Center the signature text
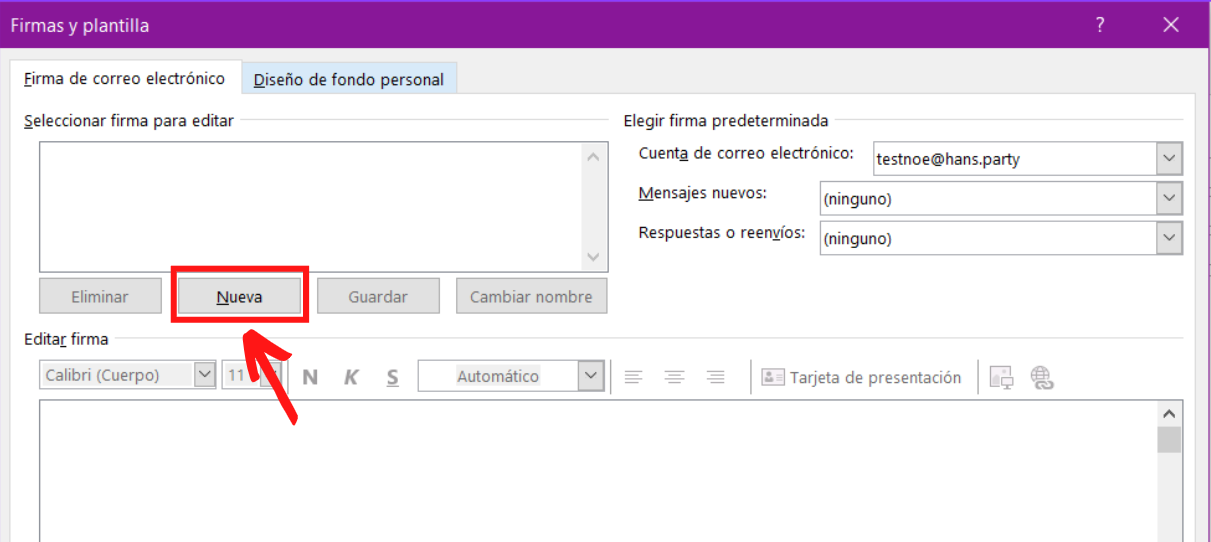 (x=675, y=377)
